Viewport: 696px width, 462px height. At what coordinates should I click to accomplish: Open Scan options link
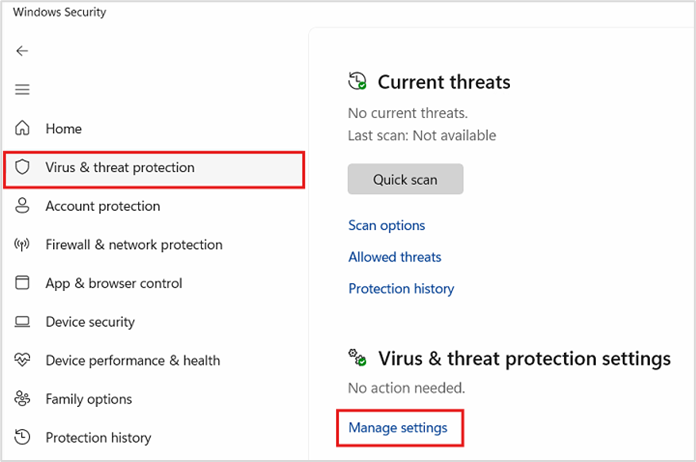(387, 225)
